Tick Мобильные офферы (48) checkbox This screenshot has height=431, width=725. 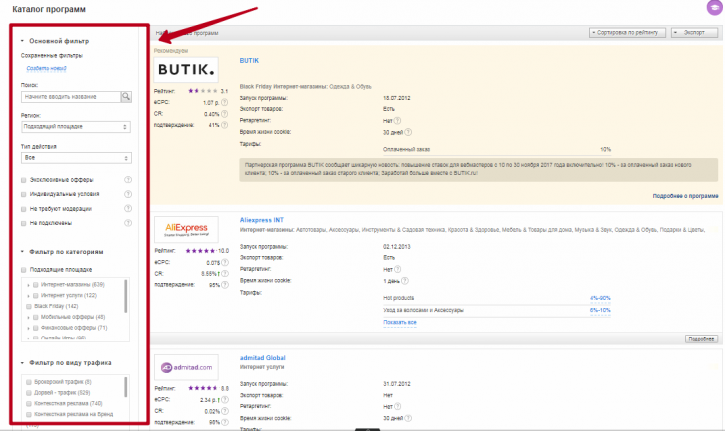point(36,317)
